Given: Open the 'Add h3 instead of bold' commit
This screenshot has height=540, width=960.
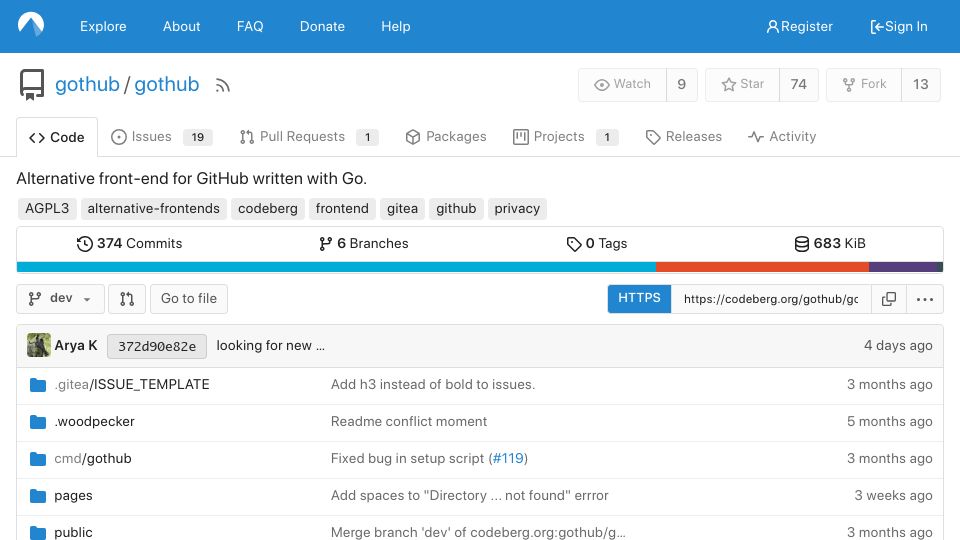Looking at the screenshot, I should tap(433, 384).
